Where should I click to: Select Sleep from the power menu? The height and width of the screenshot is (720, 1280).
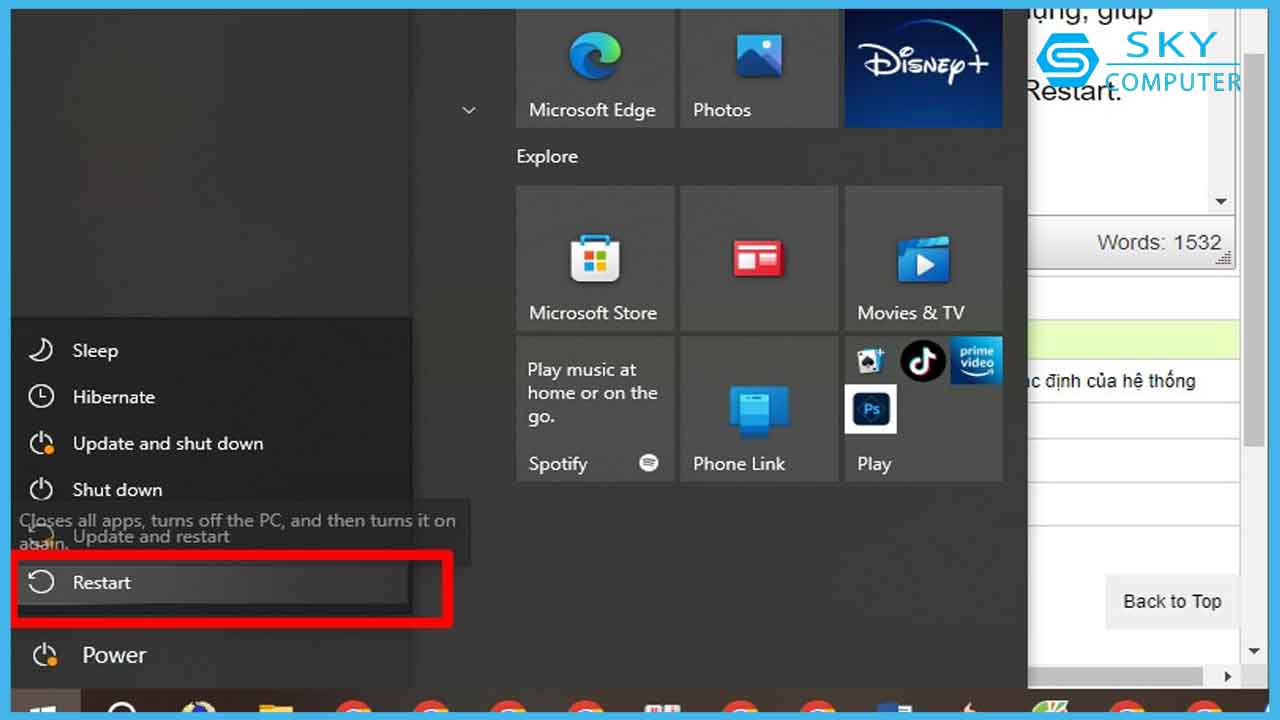click(x=212, y=351)
